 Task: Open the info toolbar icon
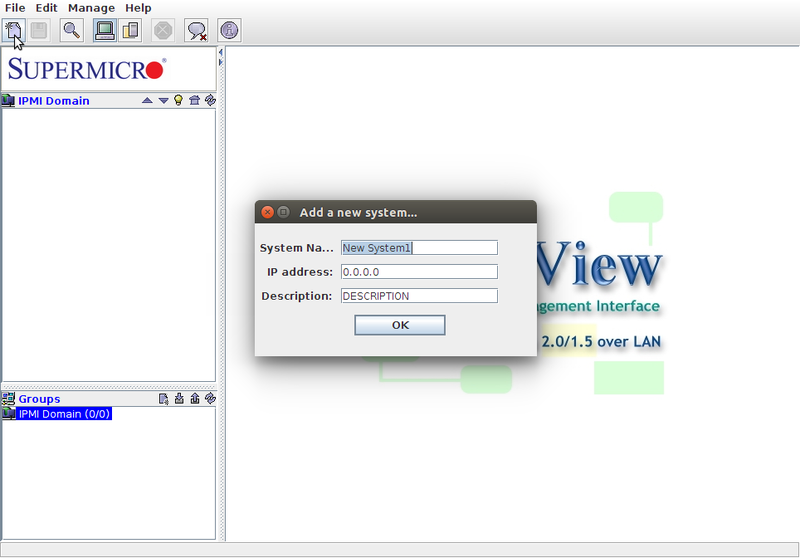(229, 30)
